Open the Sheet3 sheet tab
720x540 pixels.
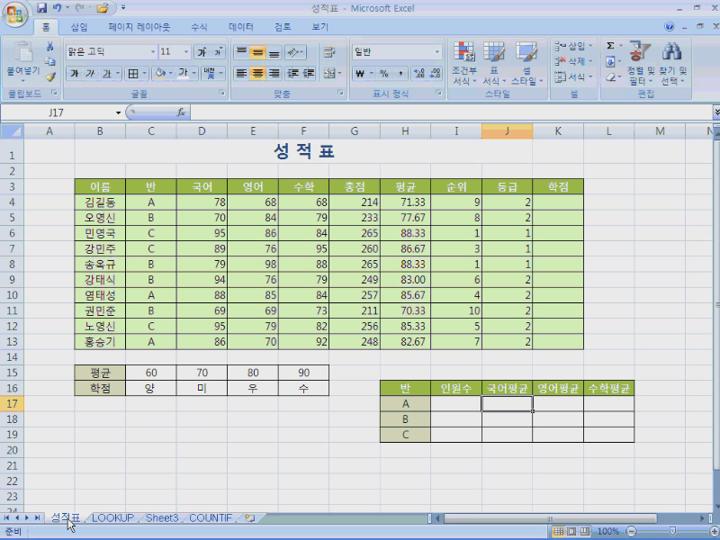[162, 518]
